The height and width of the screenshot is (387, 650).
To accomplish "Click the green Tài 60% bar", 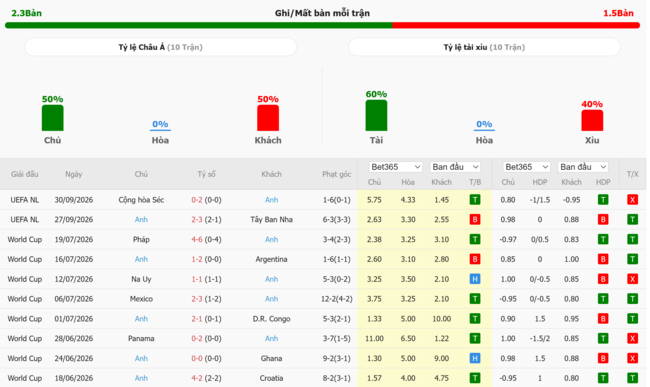I will click(x=376, y=116).
